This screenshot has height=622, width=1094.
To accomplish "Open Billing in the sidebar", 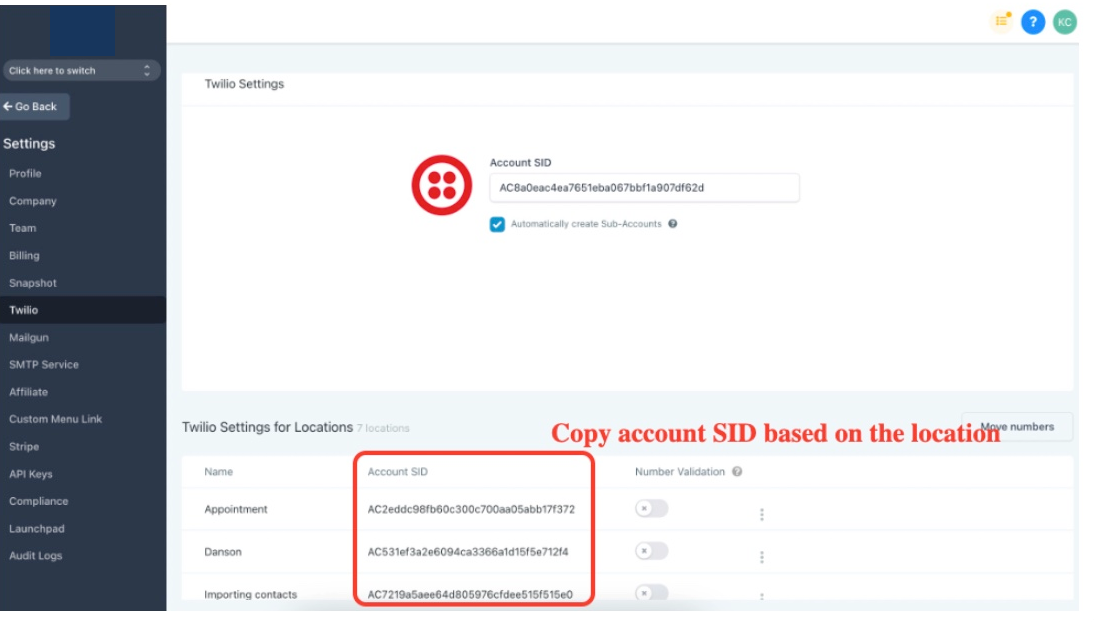I will click(x=24, y=256).
